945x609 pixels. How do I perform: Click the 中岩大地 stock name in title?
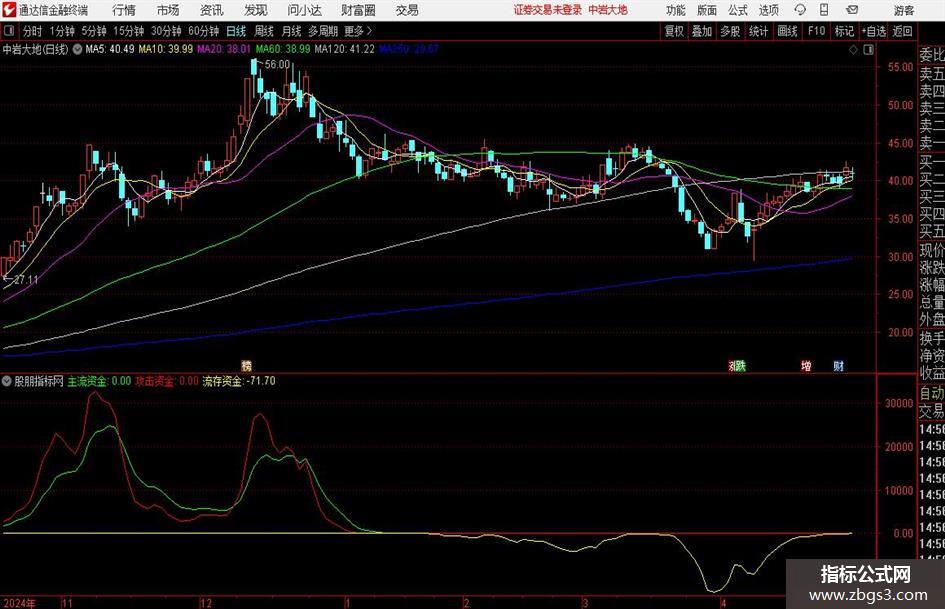click(21, 49)
